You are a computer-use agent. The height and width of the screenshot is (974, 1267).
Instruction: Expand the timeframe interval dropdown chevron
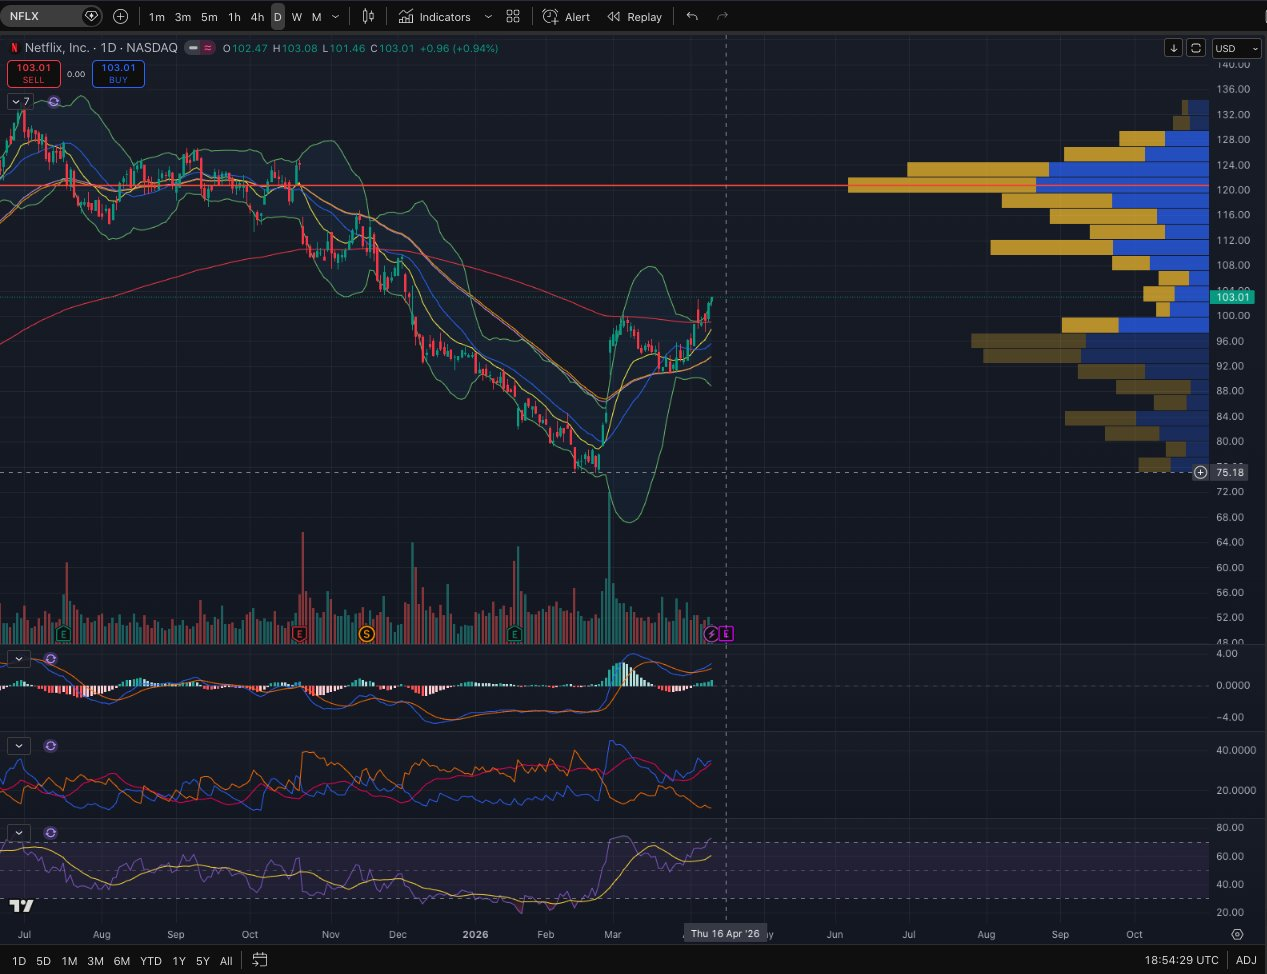[x=335, y=16]
